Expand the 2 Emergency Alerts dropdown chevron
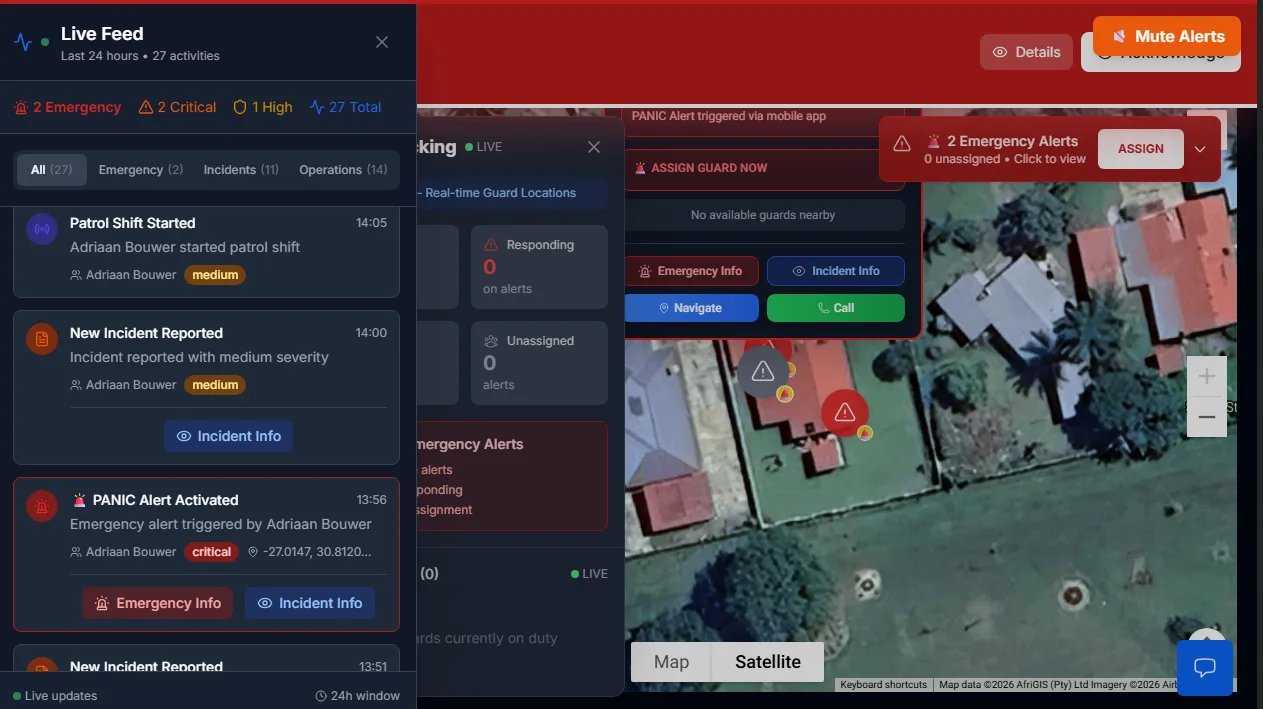 1200,149
